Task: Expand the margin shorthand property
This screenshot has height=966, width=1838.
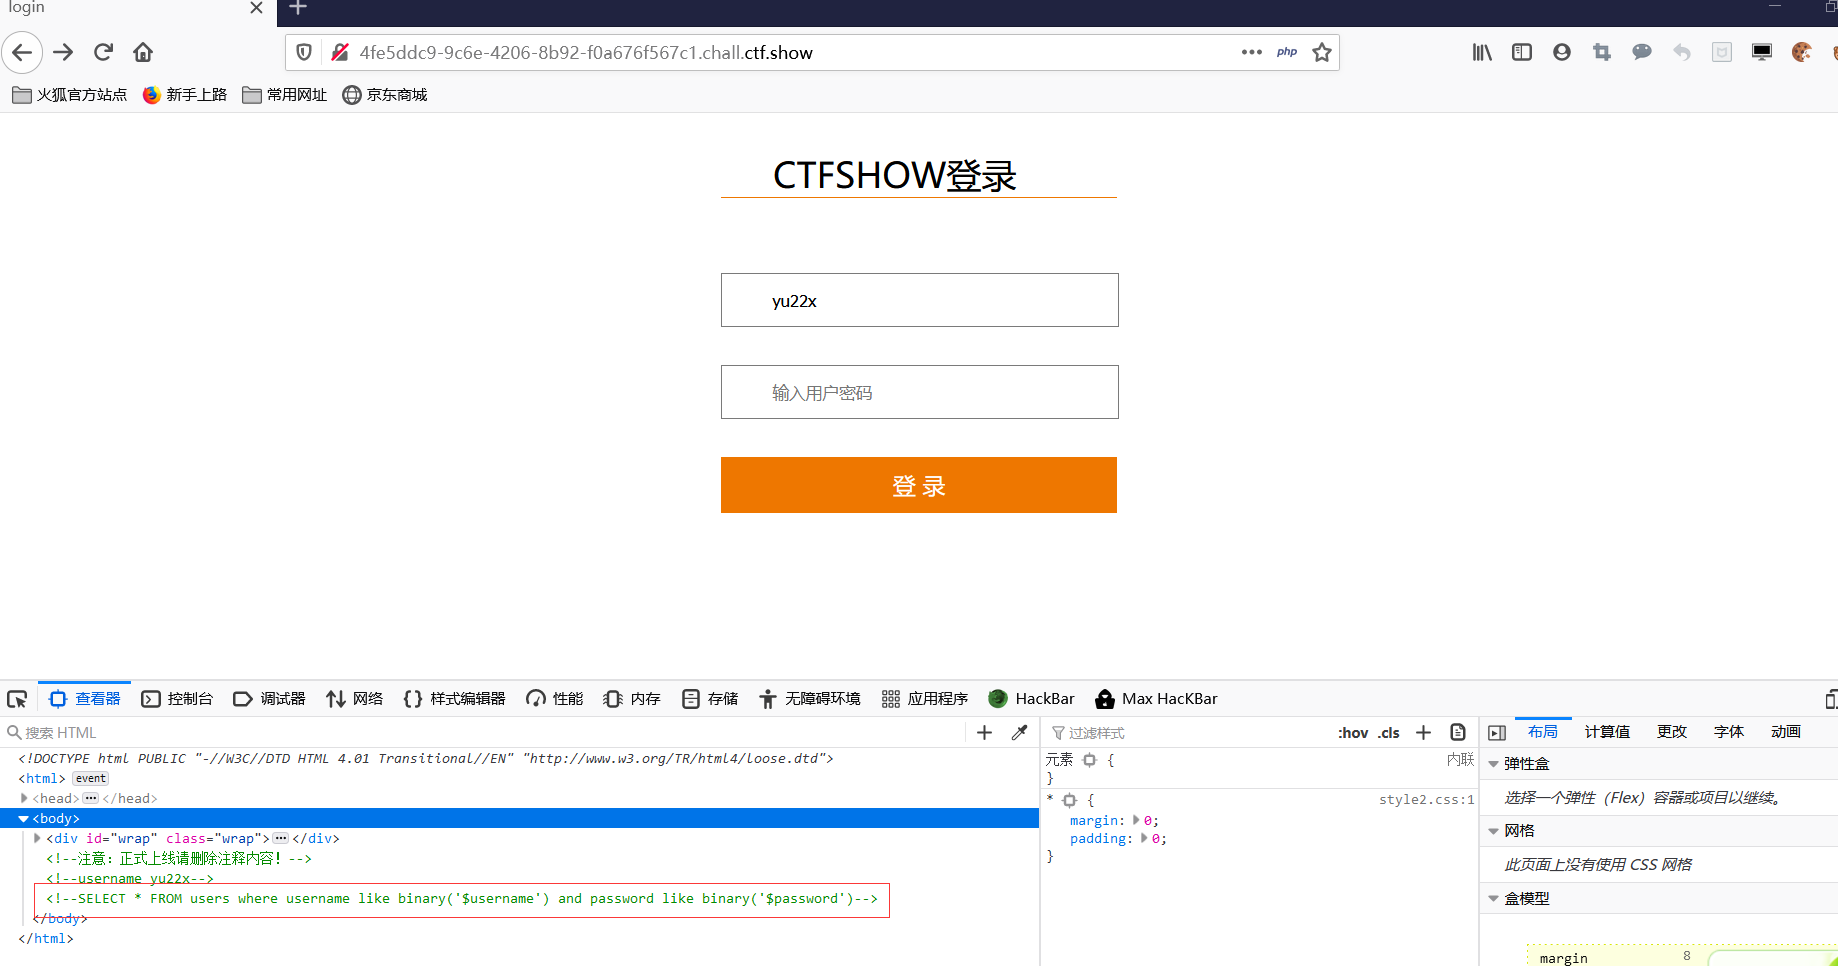Action: pyautogui.click(x=1136, y=820)
